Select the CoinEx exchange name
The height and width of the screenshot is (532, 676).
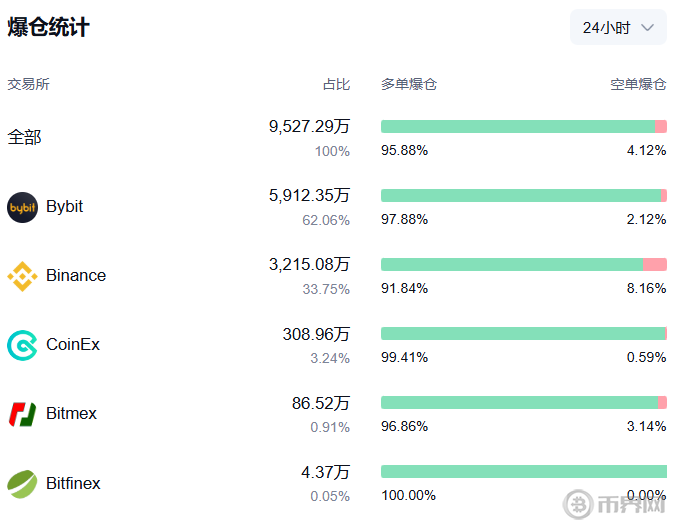pos(73,345)
